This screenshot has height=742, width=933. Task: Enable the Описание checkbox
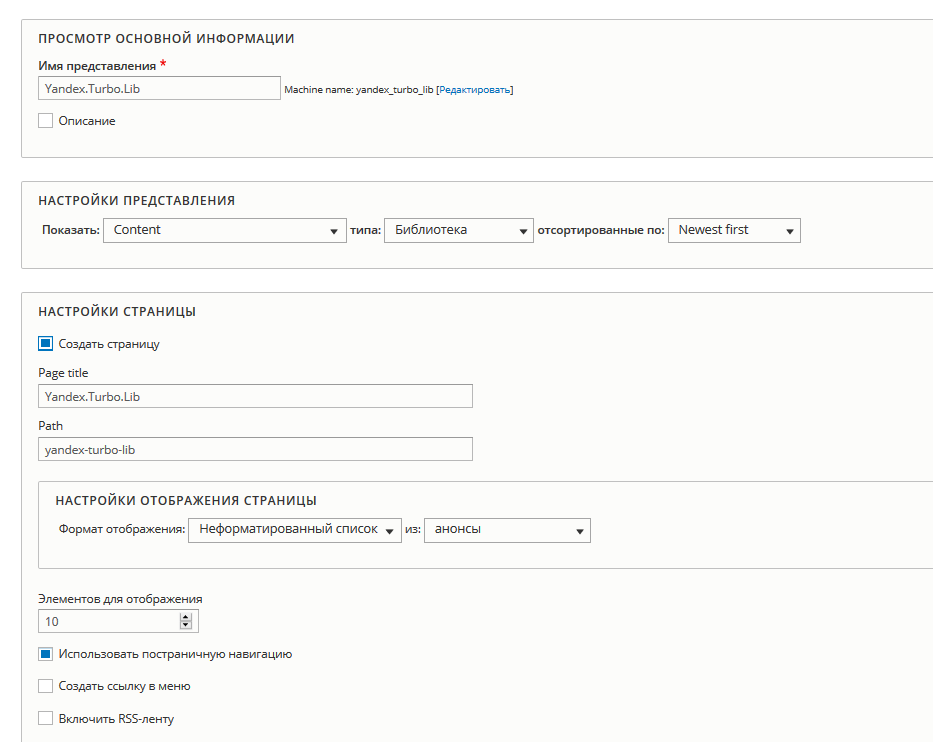coord(45,121)
